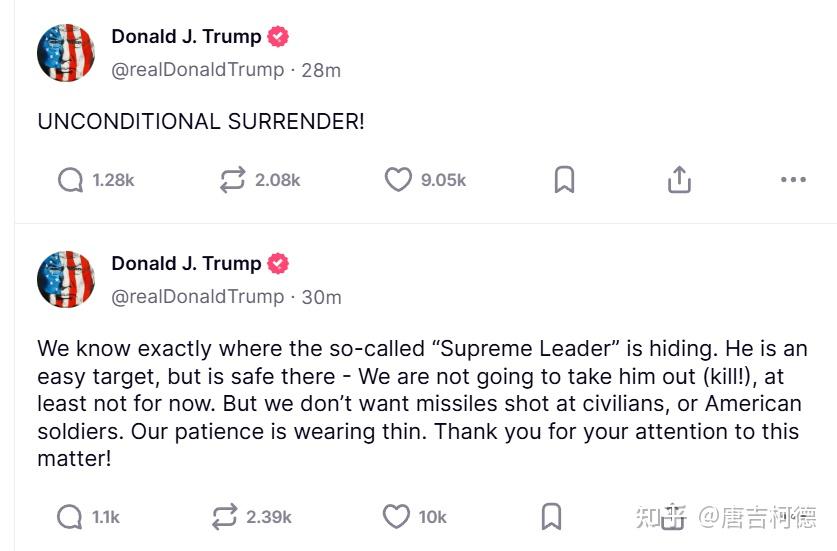The image size is (837, 551).
Task: Bookmark the UNCONDITIONAL SURRENDER post
Action: click(564, 179)
